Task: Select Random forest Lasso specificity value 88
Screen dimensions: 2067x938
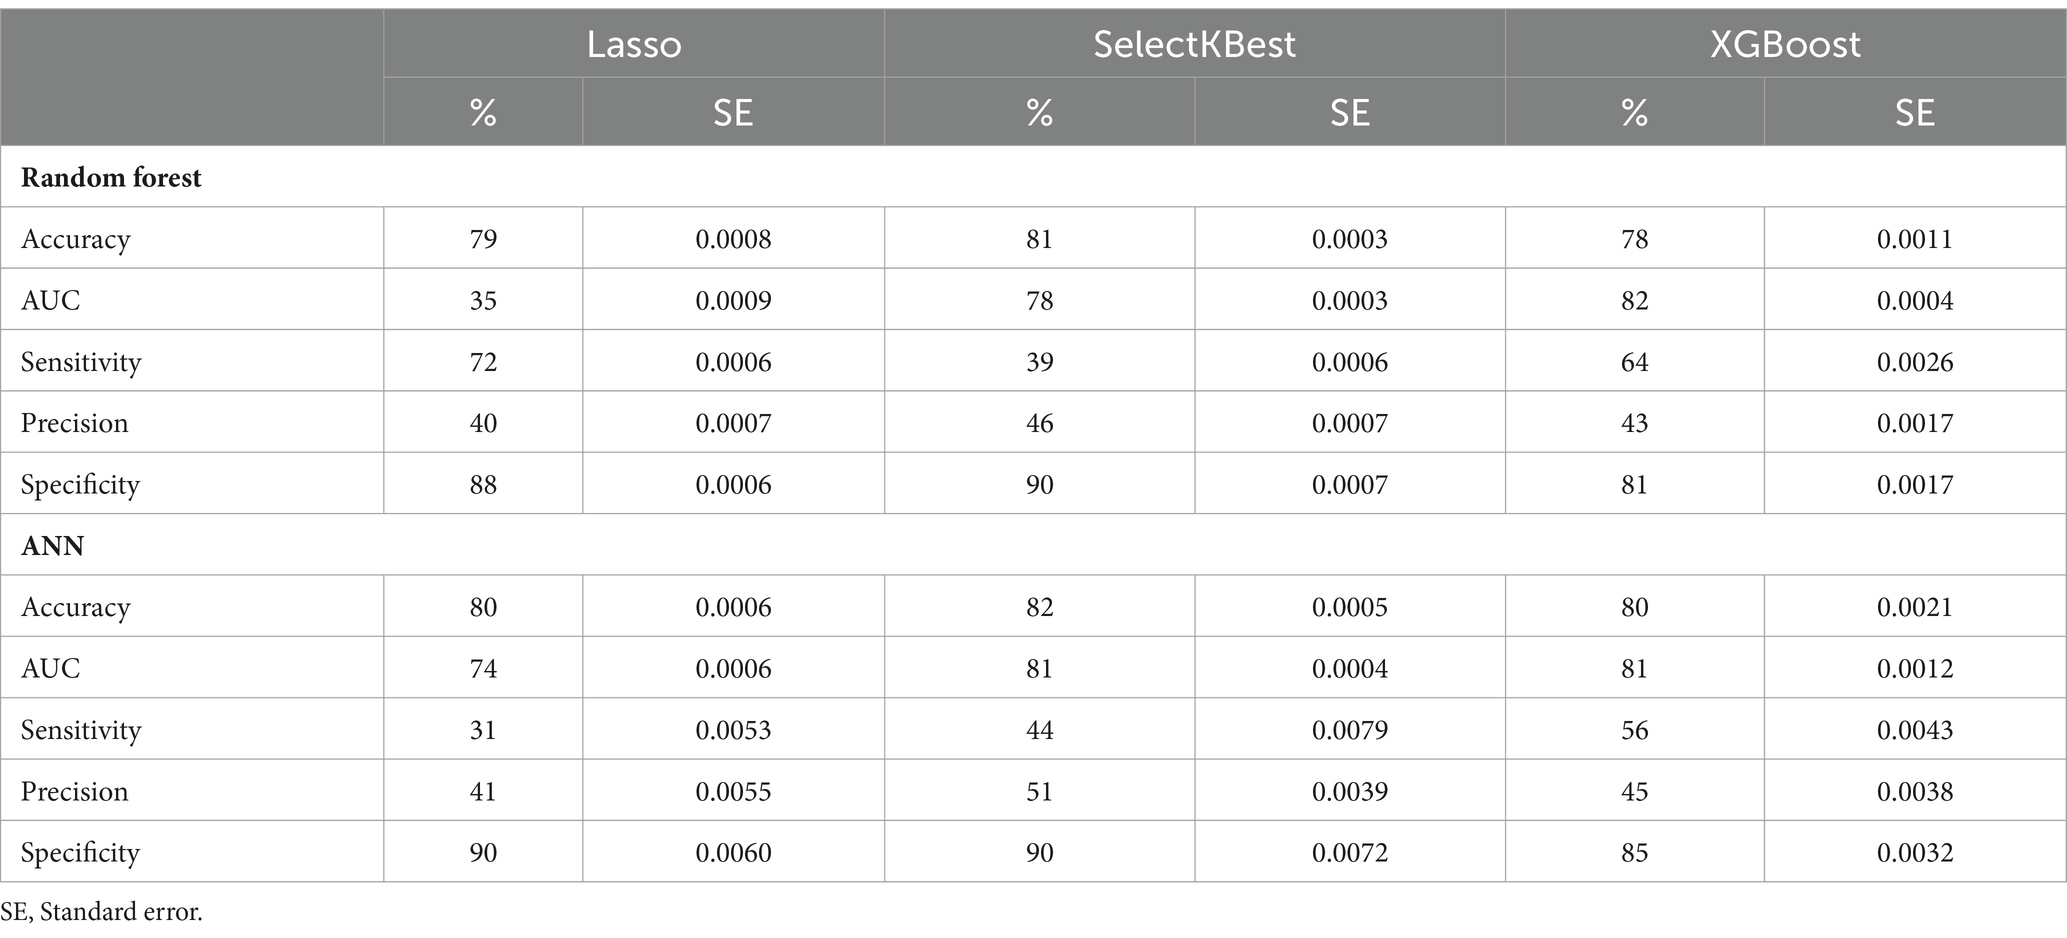Action: click(x=483, y=484)
